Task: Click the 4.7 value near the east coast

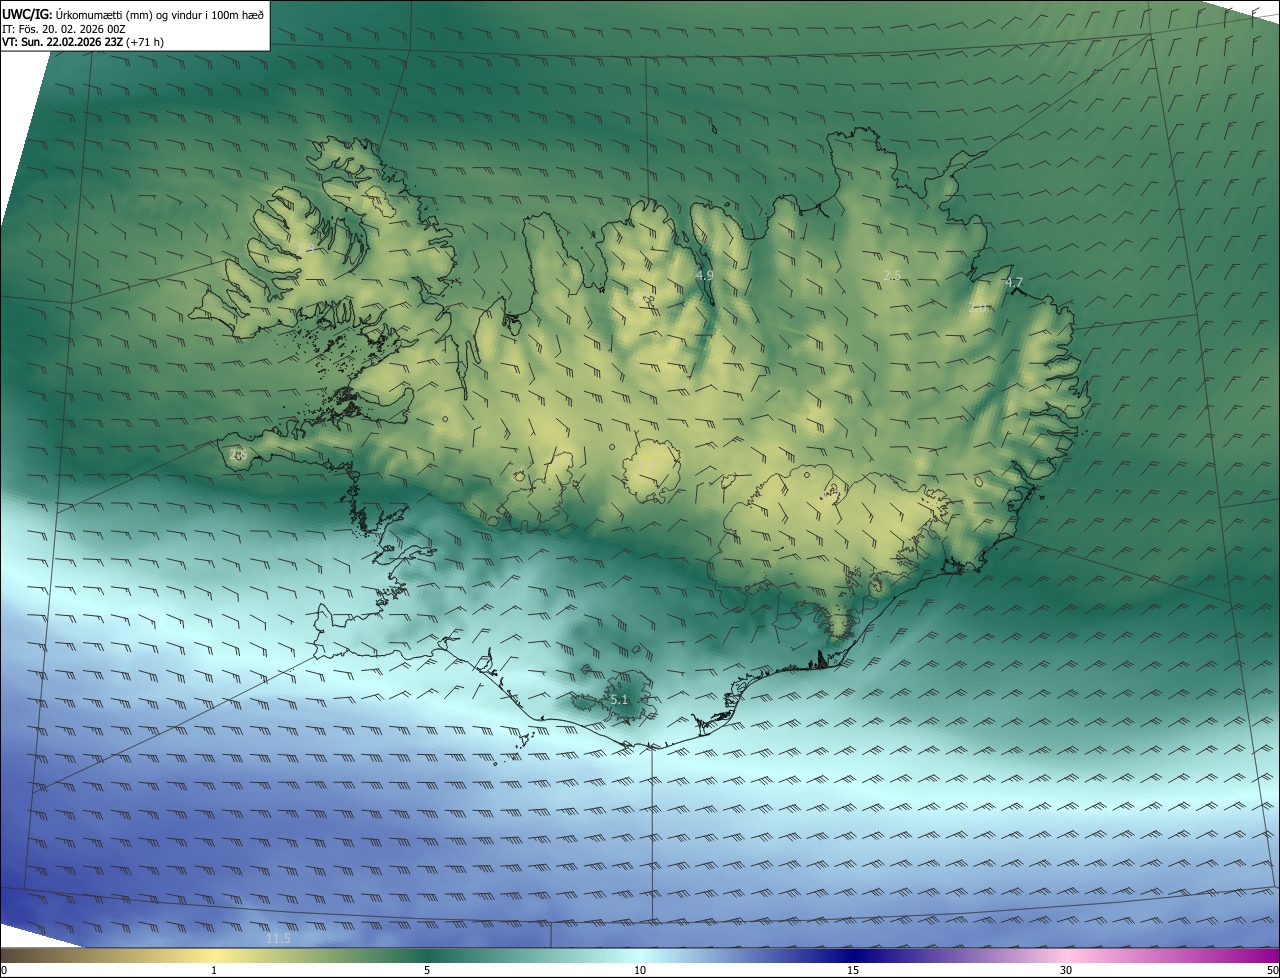Action: tap(1013, 283)
